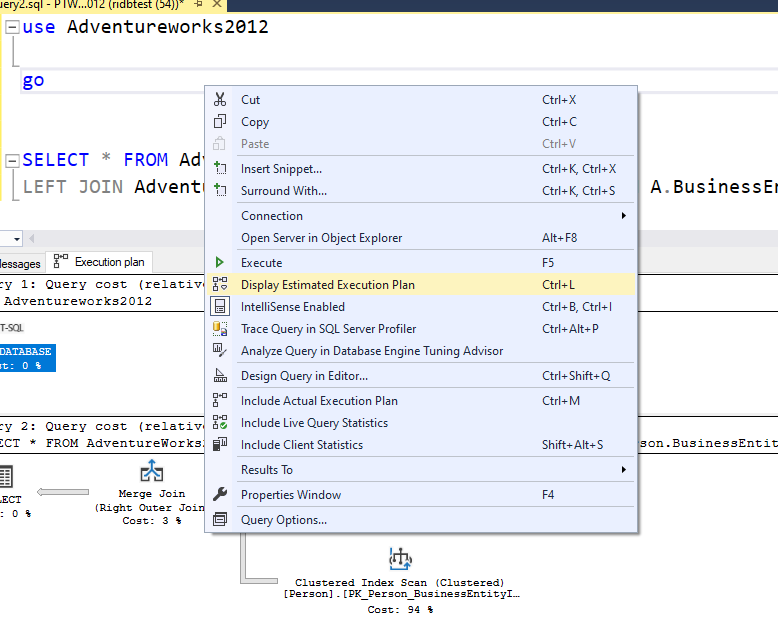
Task: Click the Insert Snippet icon
Action: click(220, 168)
